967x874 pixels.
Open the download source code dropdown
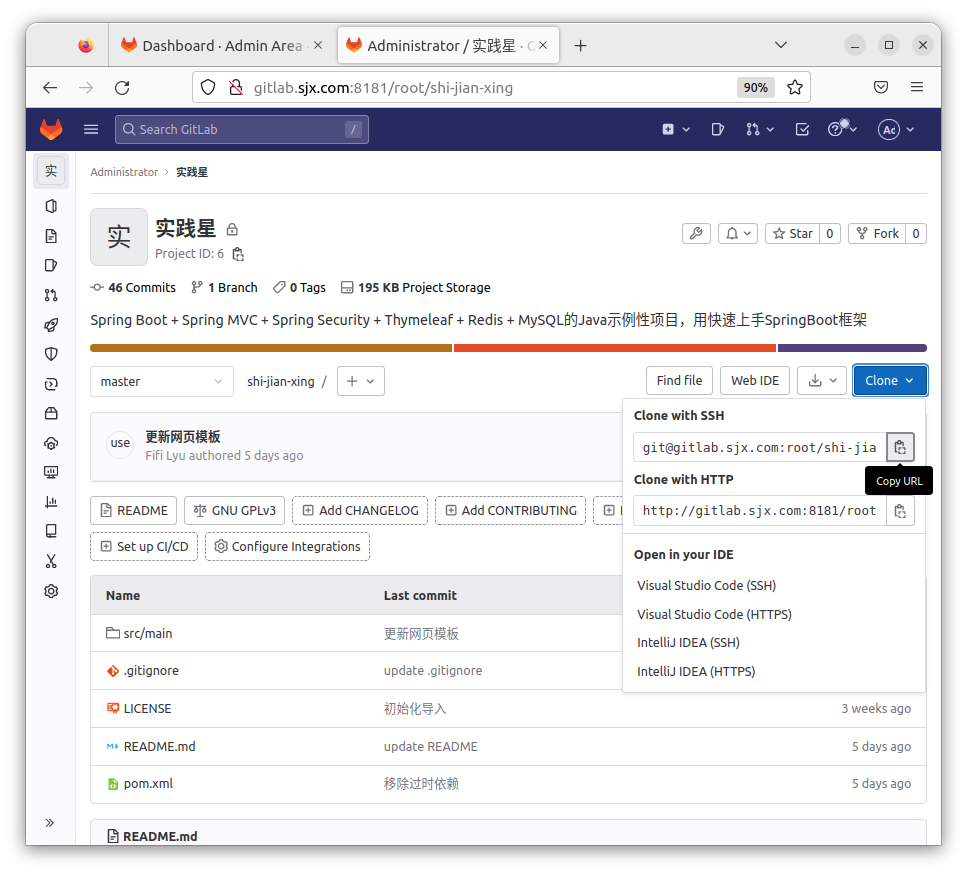click(x=822, y=380)
